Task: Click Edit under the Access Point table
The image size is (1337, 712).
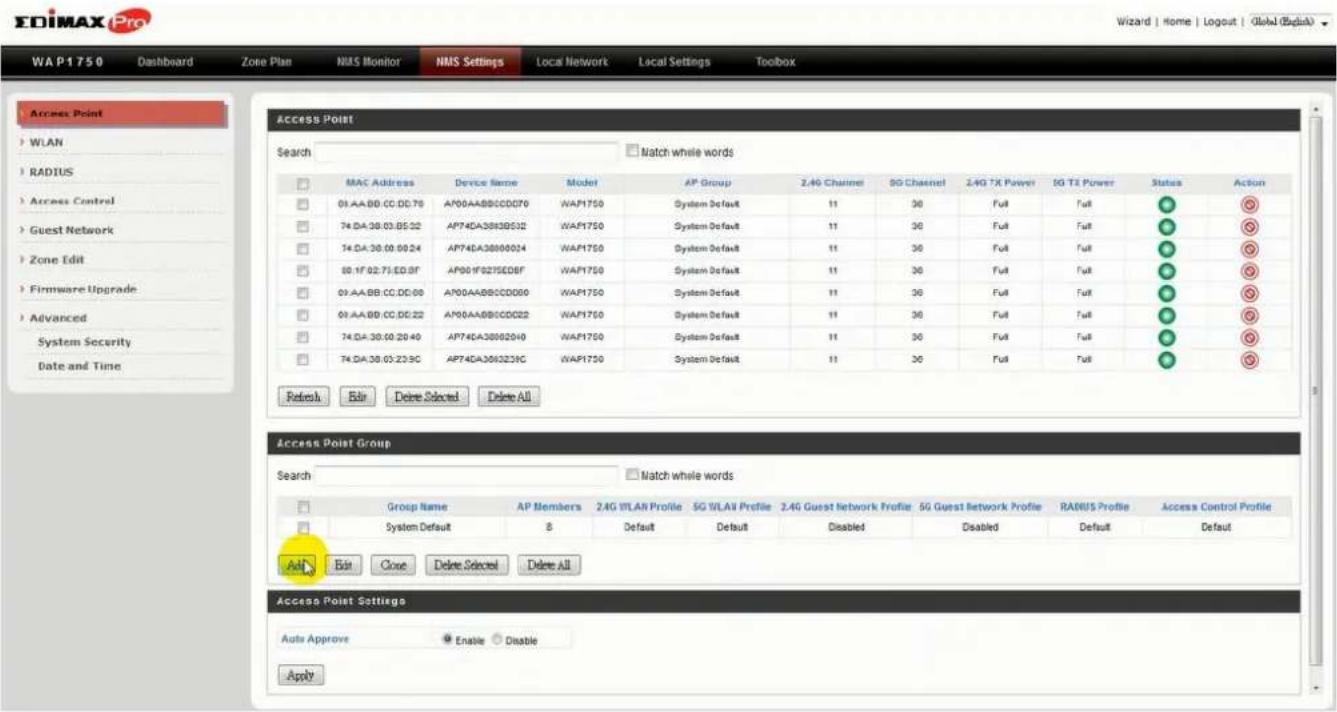Action: pyautogui.click(x=357, y=397)
